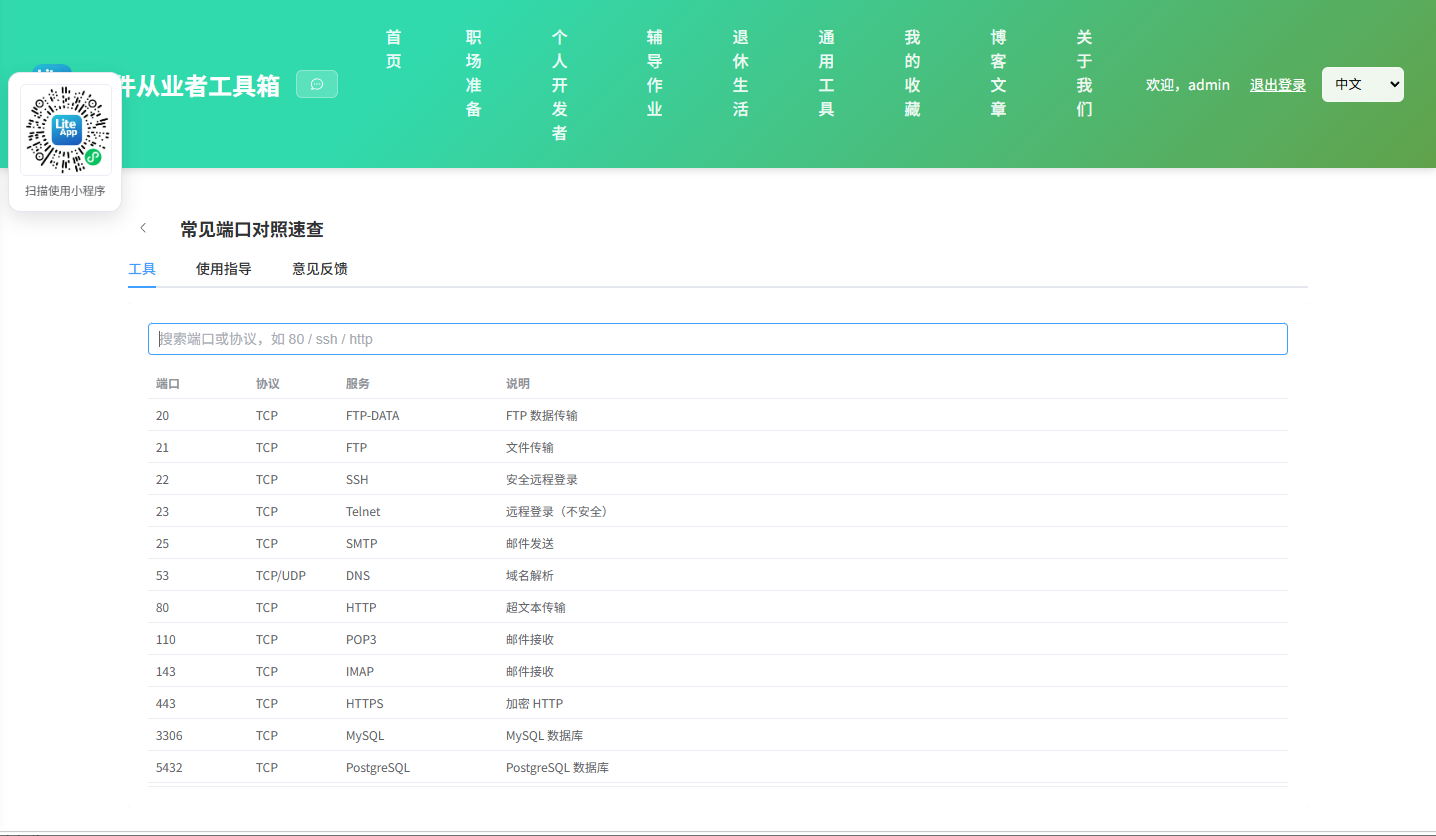Click the MySQL service cell

(x=365, y=736)
